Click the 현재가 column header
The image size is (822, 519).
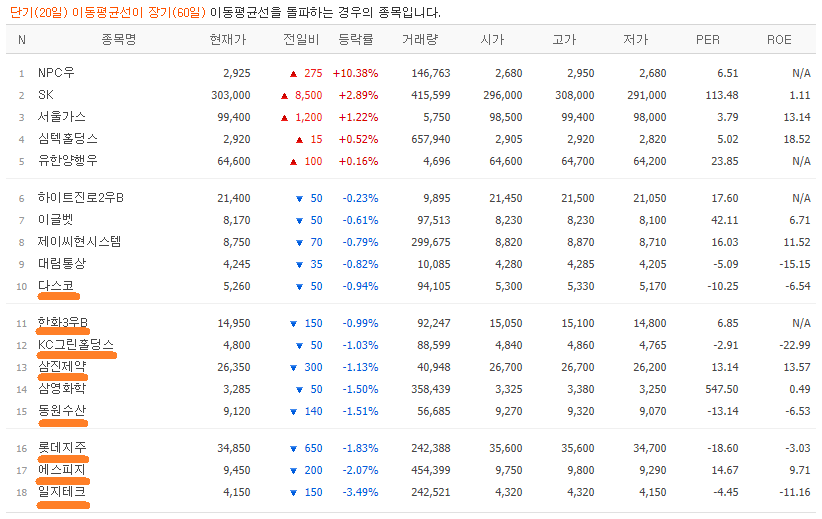point(228,39)
